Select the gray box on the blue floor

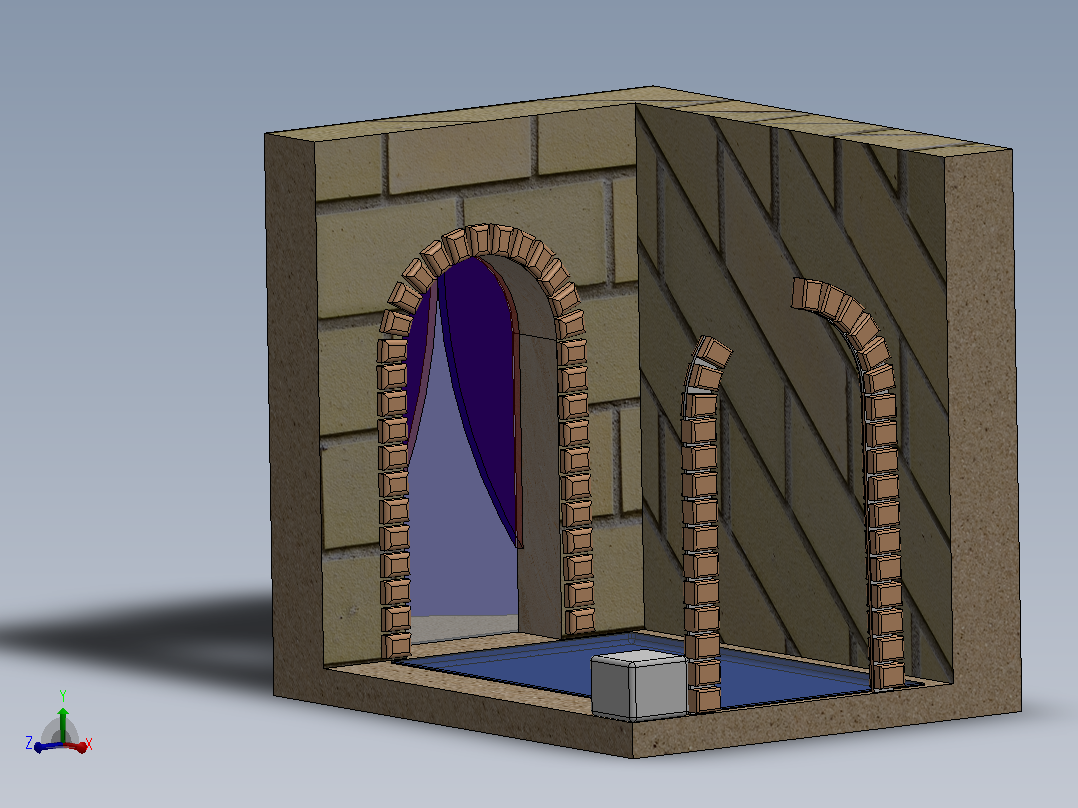coord(639,685)
